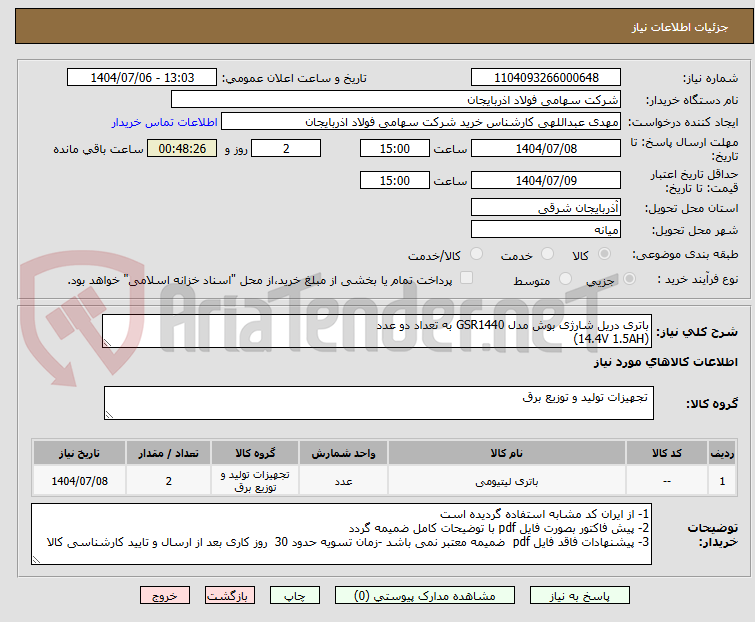
Task: Click the validity hour 15:00 field beside 1404/07/09
Action: (394, 181)
